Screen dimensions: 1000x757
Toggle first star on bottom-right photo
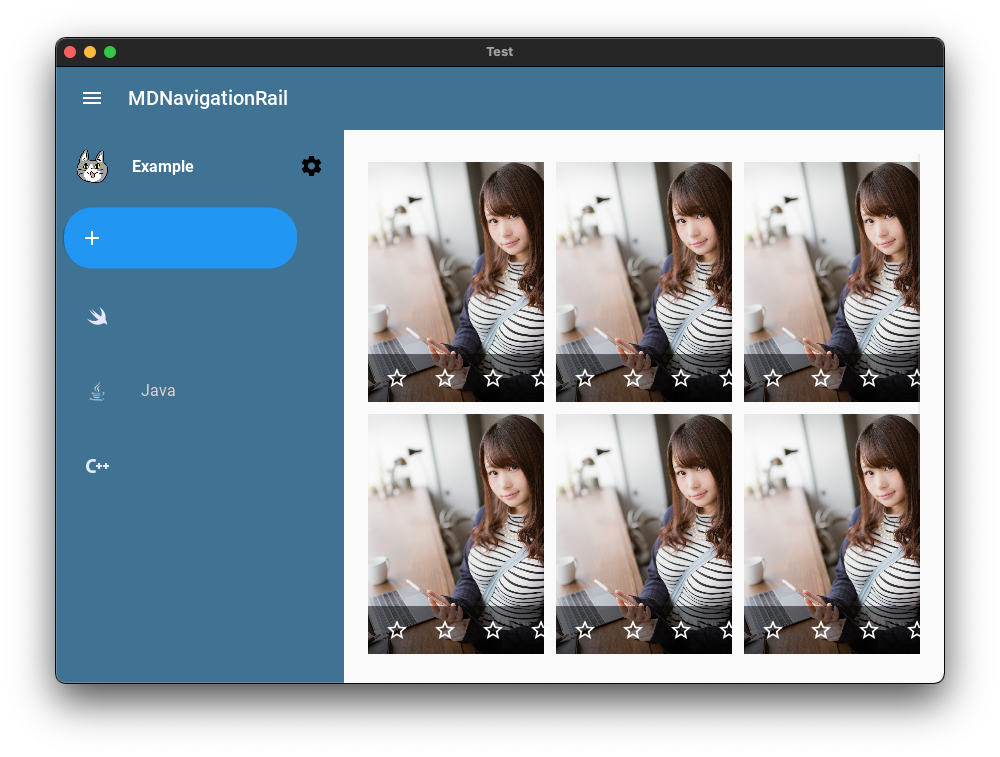(773, 631)
